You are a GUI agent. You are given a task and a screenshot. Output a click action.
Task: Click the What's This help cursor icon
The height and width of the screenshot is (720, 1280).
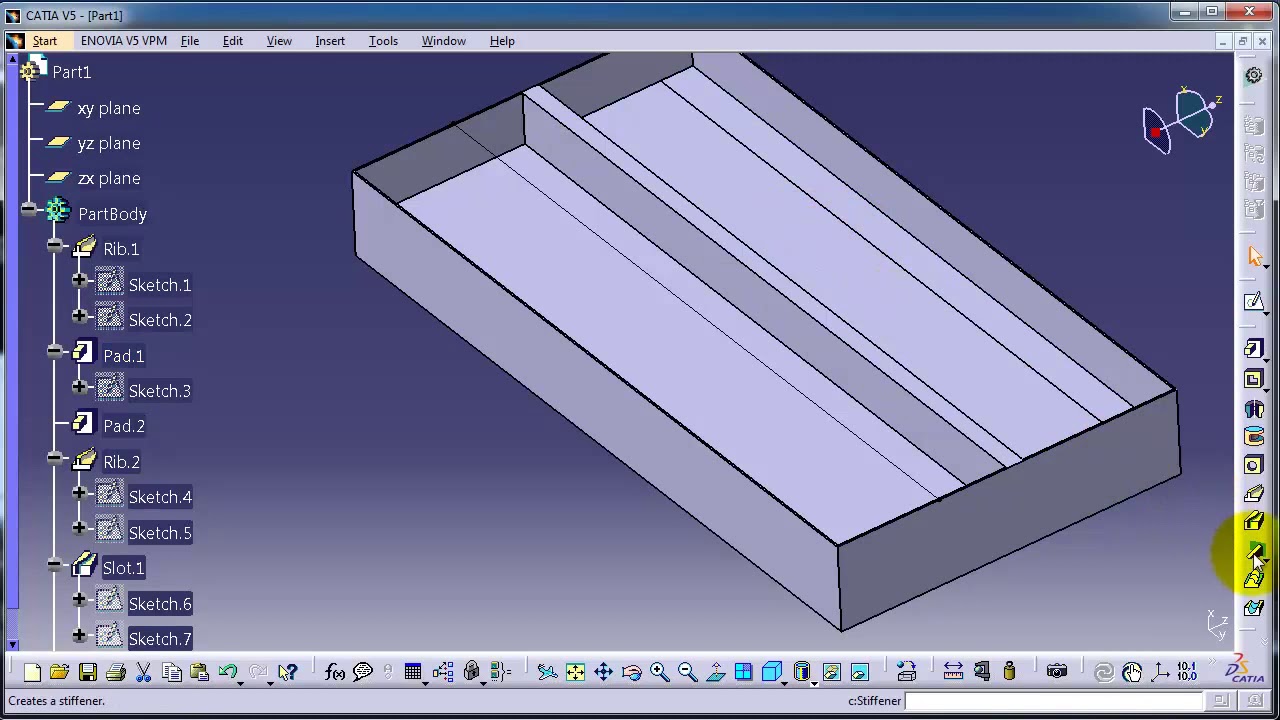(x=288, y=672)
